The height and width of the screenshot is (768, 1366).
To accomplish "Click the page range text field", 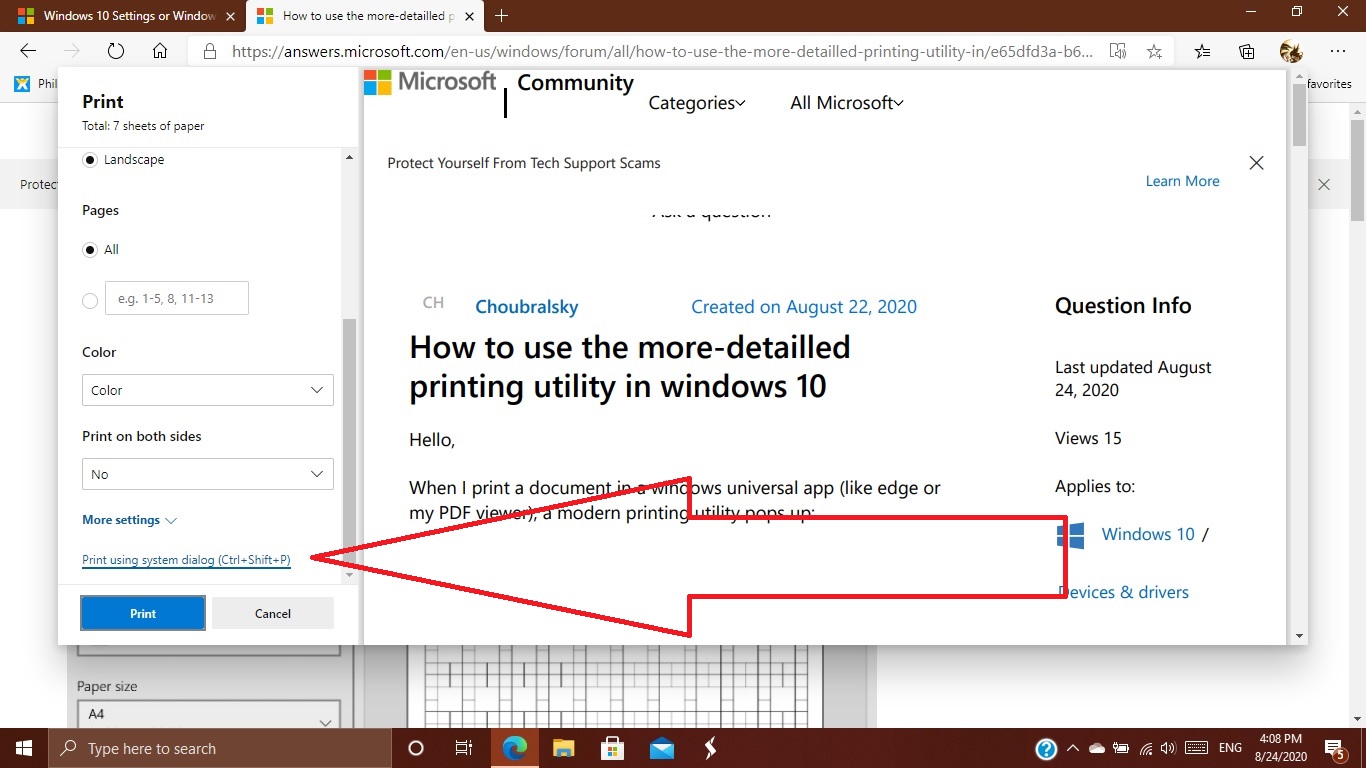I will click(x=177, y=298).
